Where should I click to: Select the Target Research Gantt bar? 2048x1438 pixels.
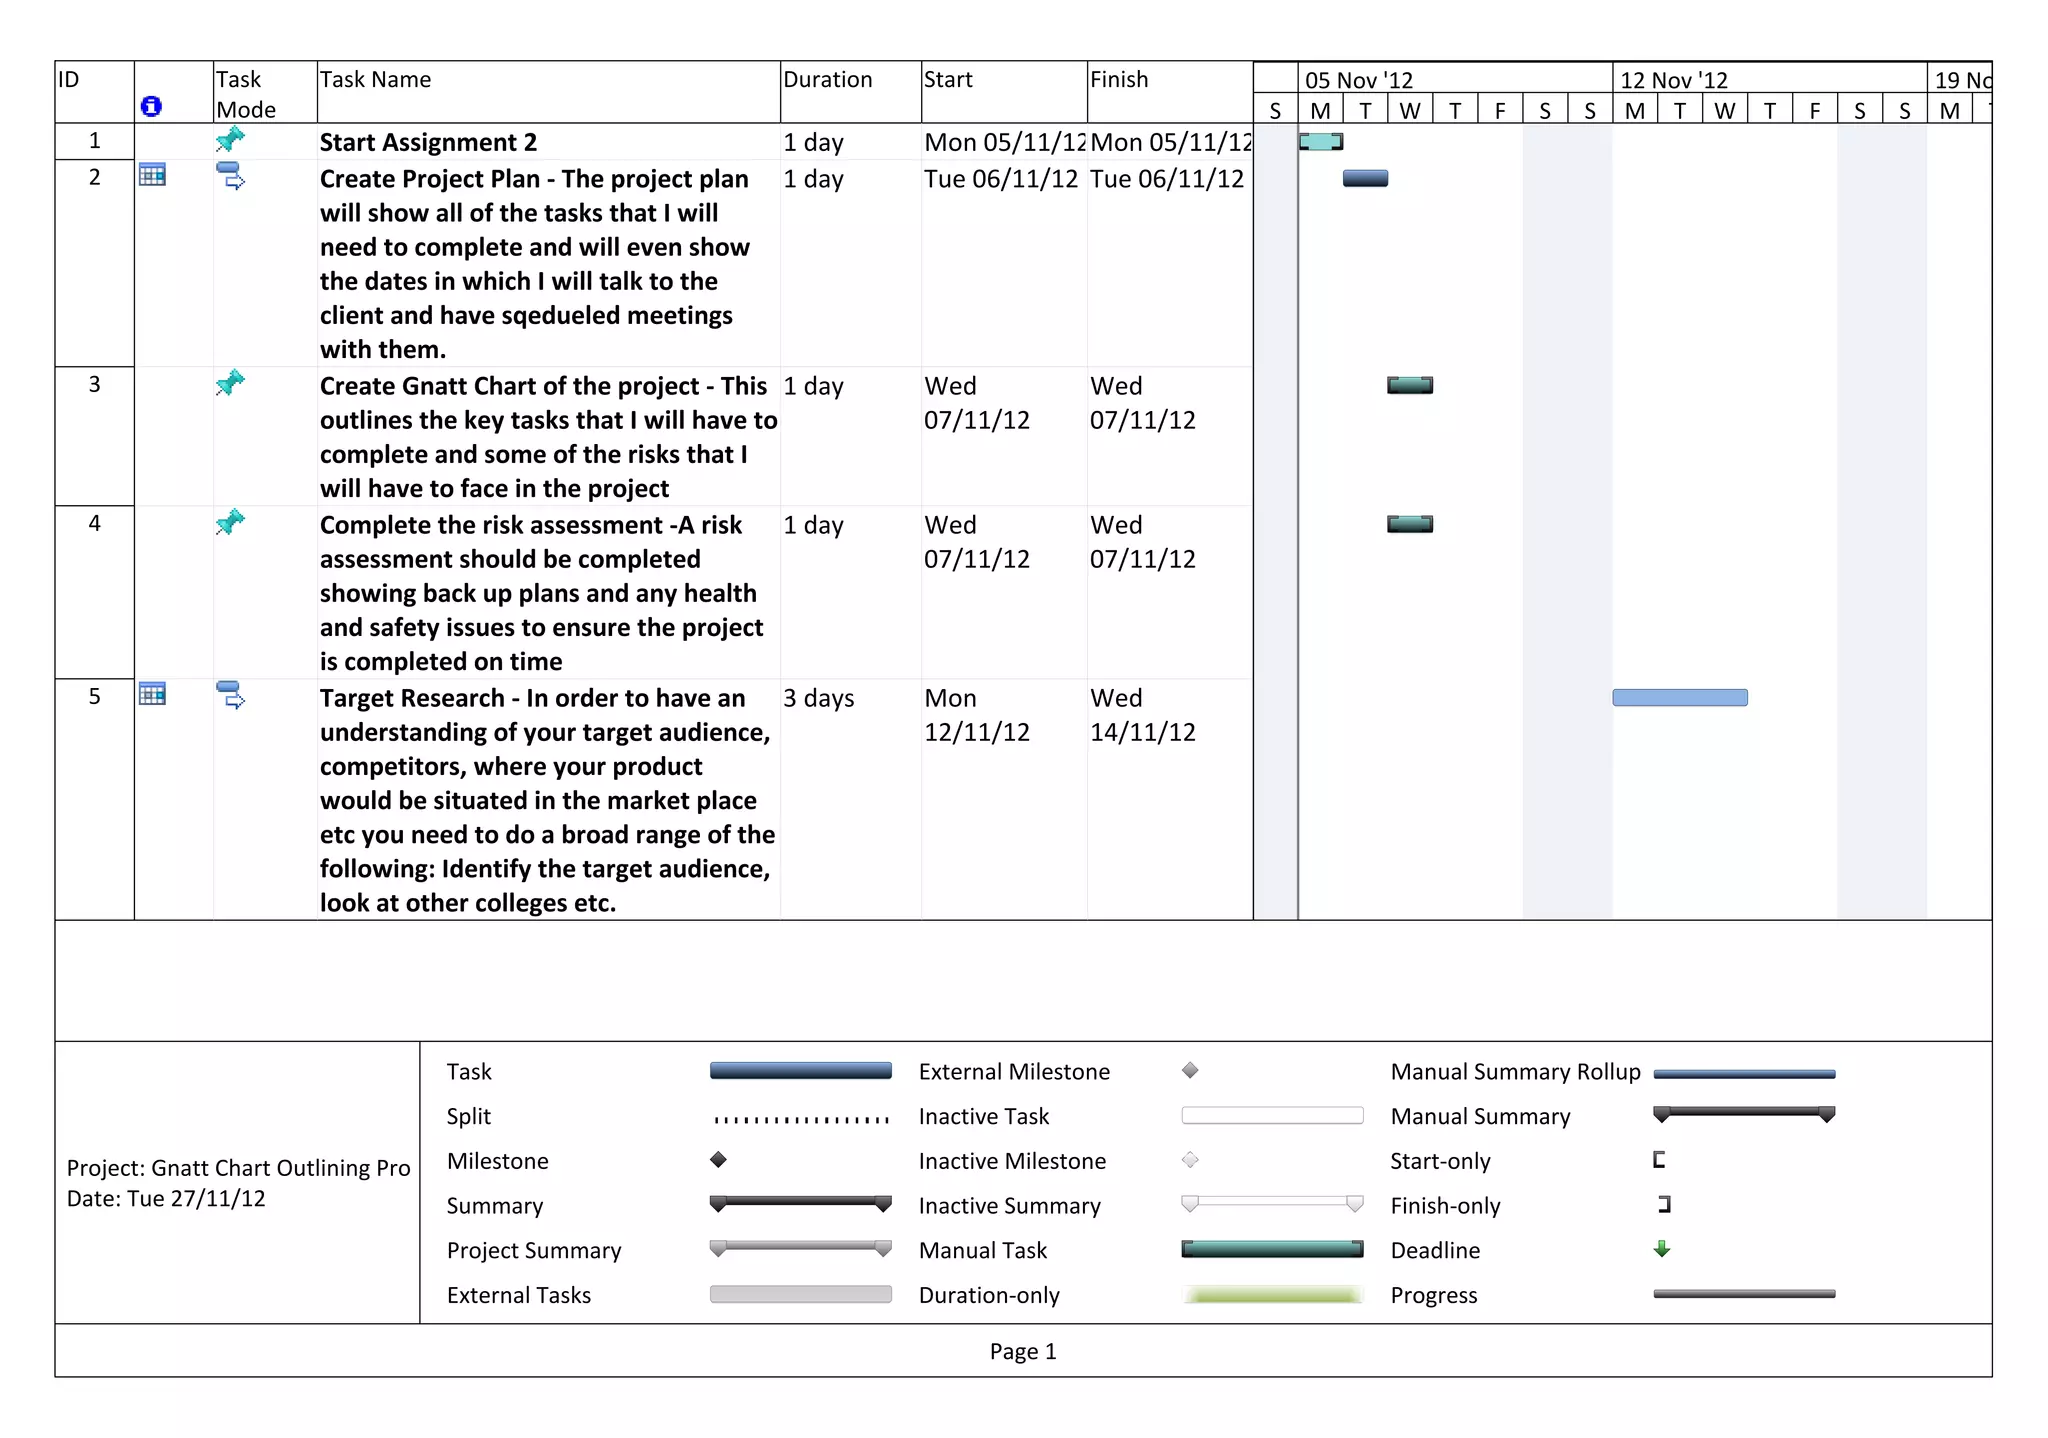(1679, 698)
